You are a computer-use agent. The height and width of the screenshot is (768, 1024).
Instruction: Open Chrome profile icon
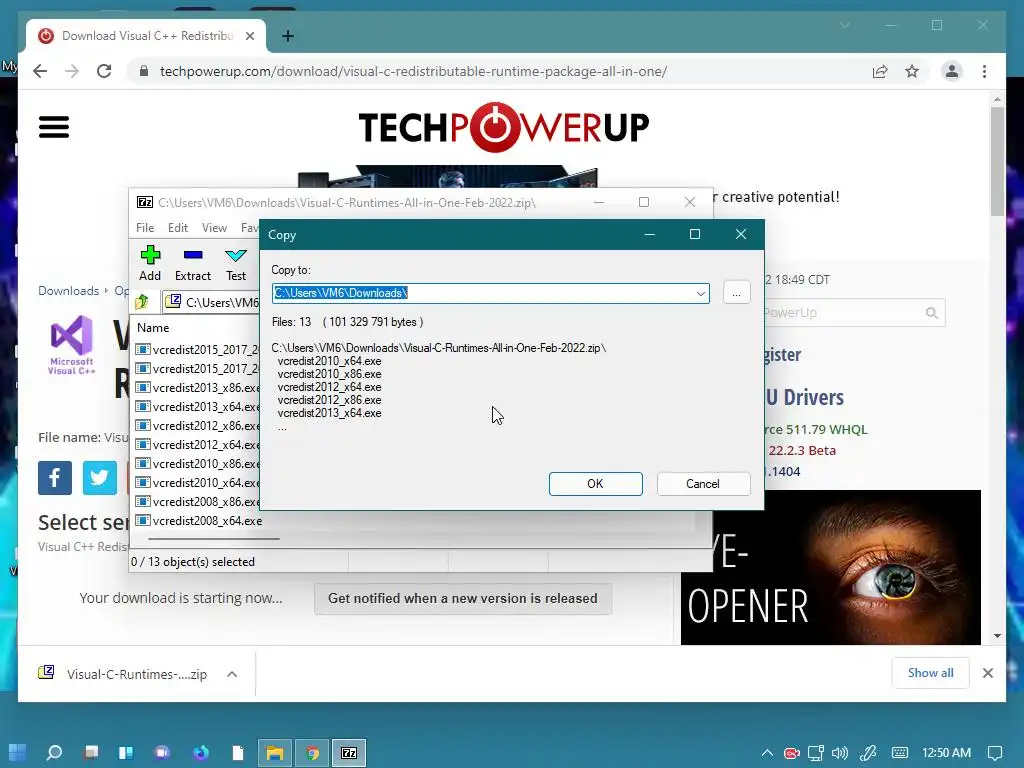952,71
